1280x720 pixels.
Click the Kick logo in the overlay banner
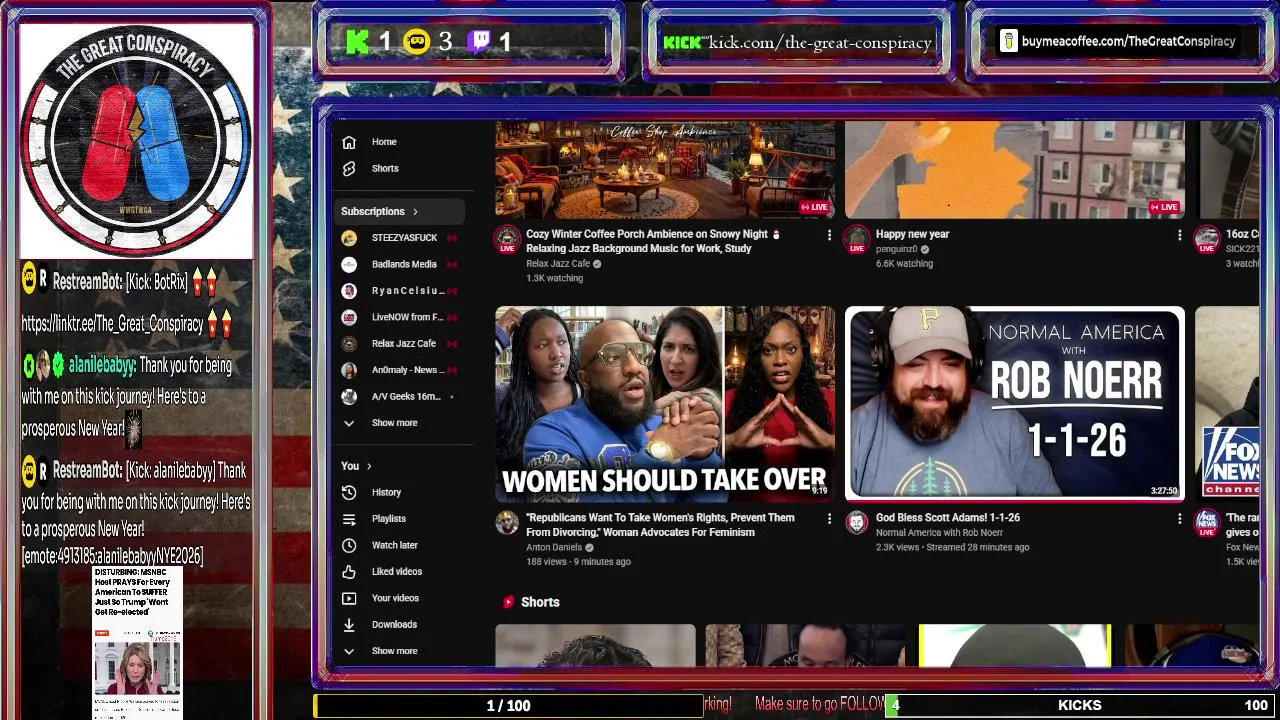point(357,42)
